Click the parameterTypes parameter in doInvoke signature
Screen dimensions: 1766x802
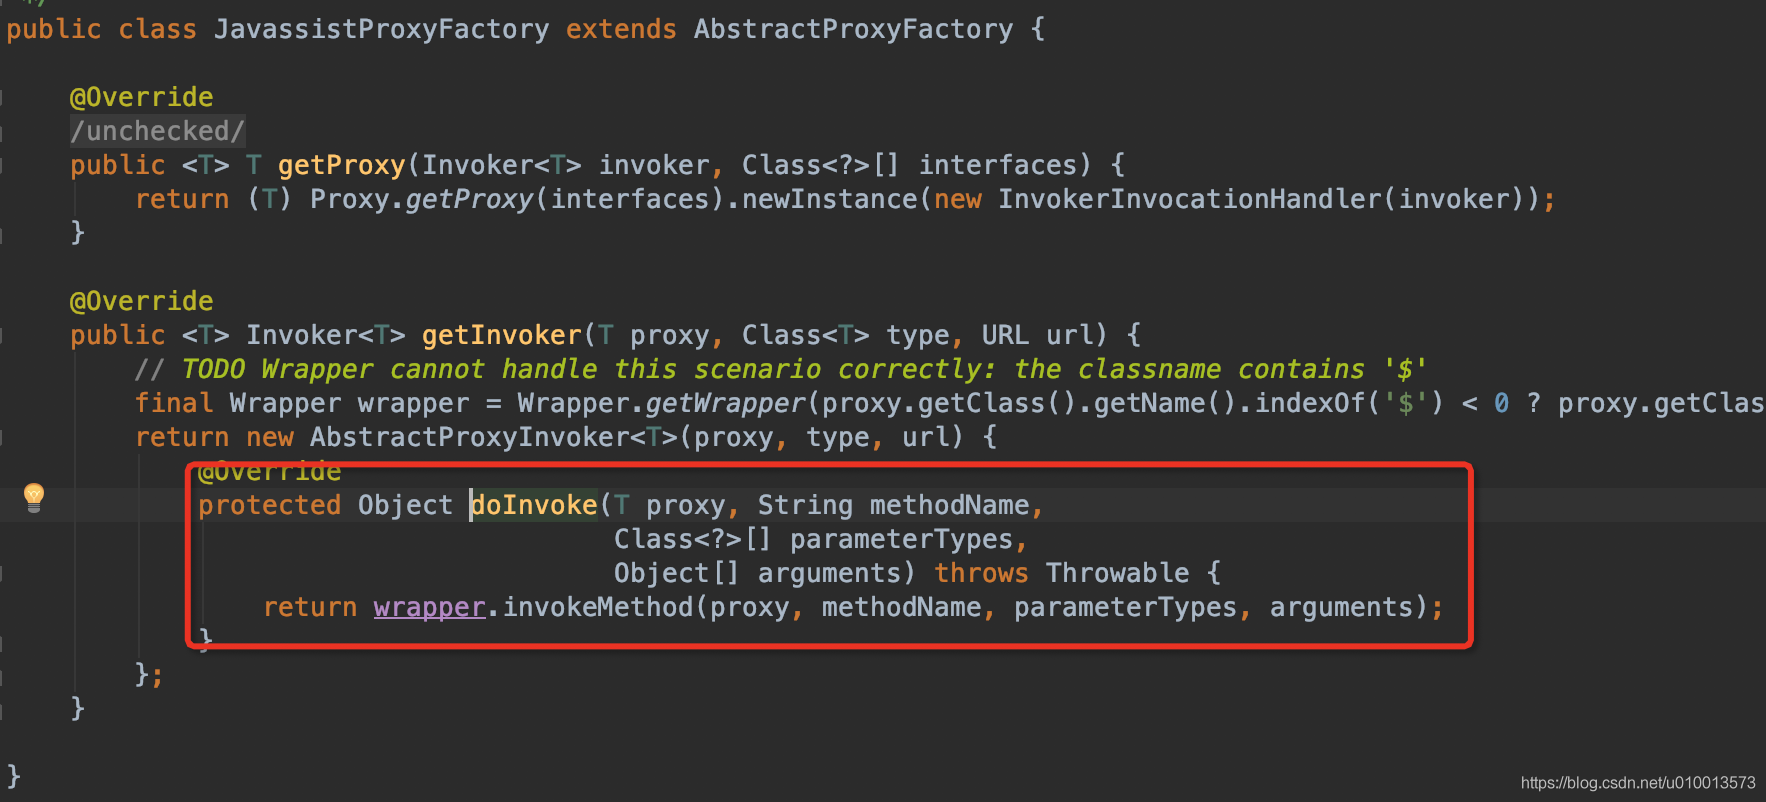(x=901, y=539)
